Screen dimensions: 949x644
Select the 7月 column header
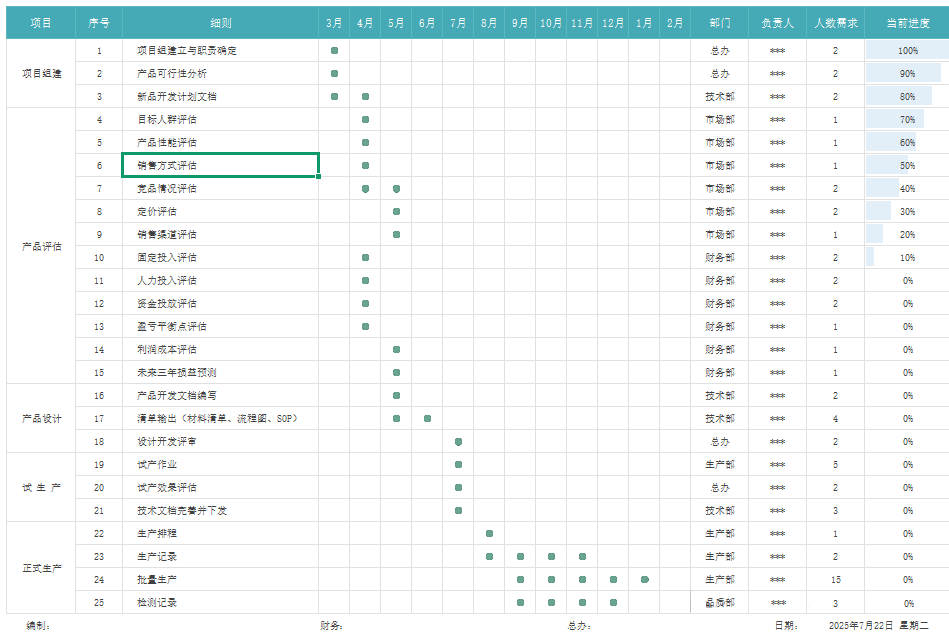tap(458, 23)
